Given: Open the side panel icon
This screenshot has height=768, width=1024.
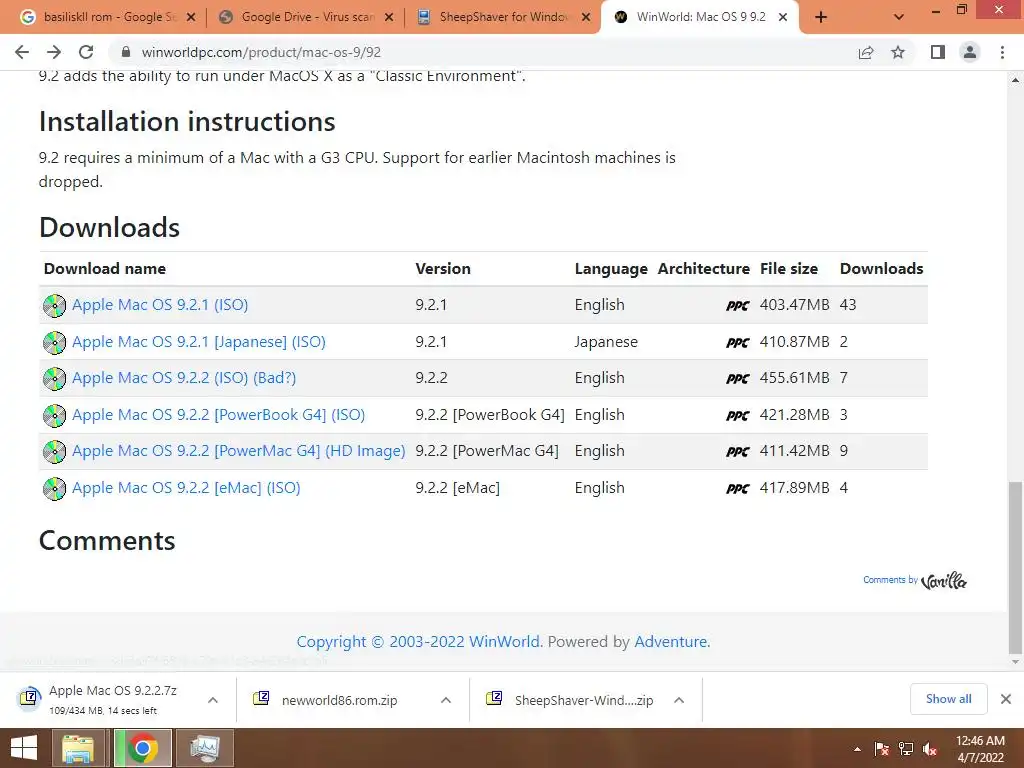Looking at the screenshot, I should tap(938, 52).
